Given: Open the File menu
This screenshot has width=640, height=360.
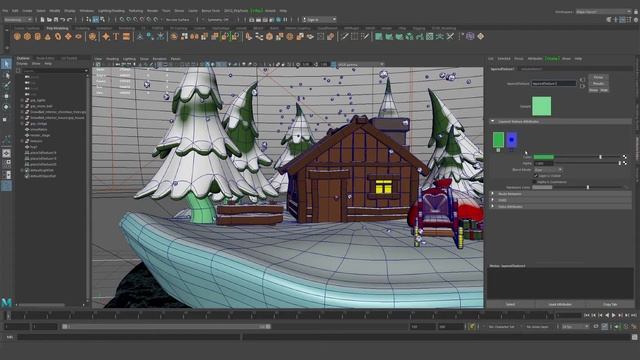Looking at the screenshot, I should coord(5,11).
